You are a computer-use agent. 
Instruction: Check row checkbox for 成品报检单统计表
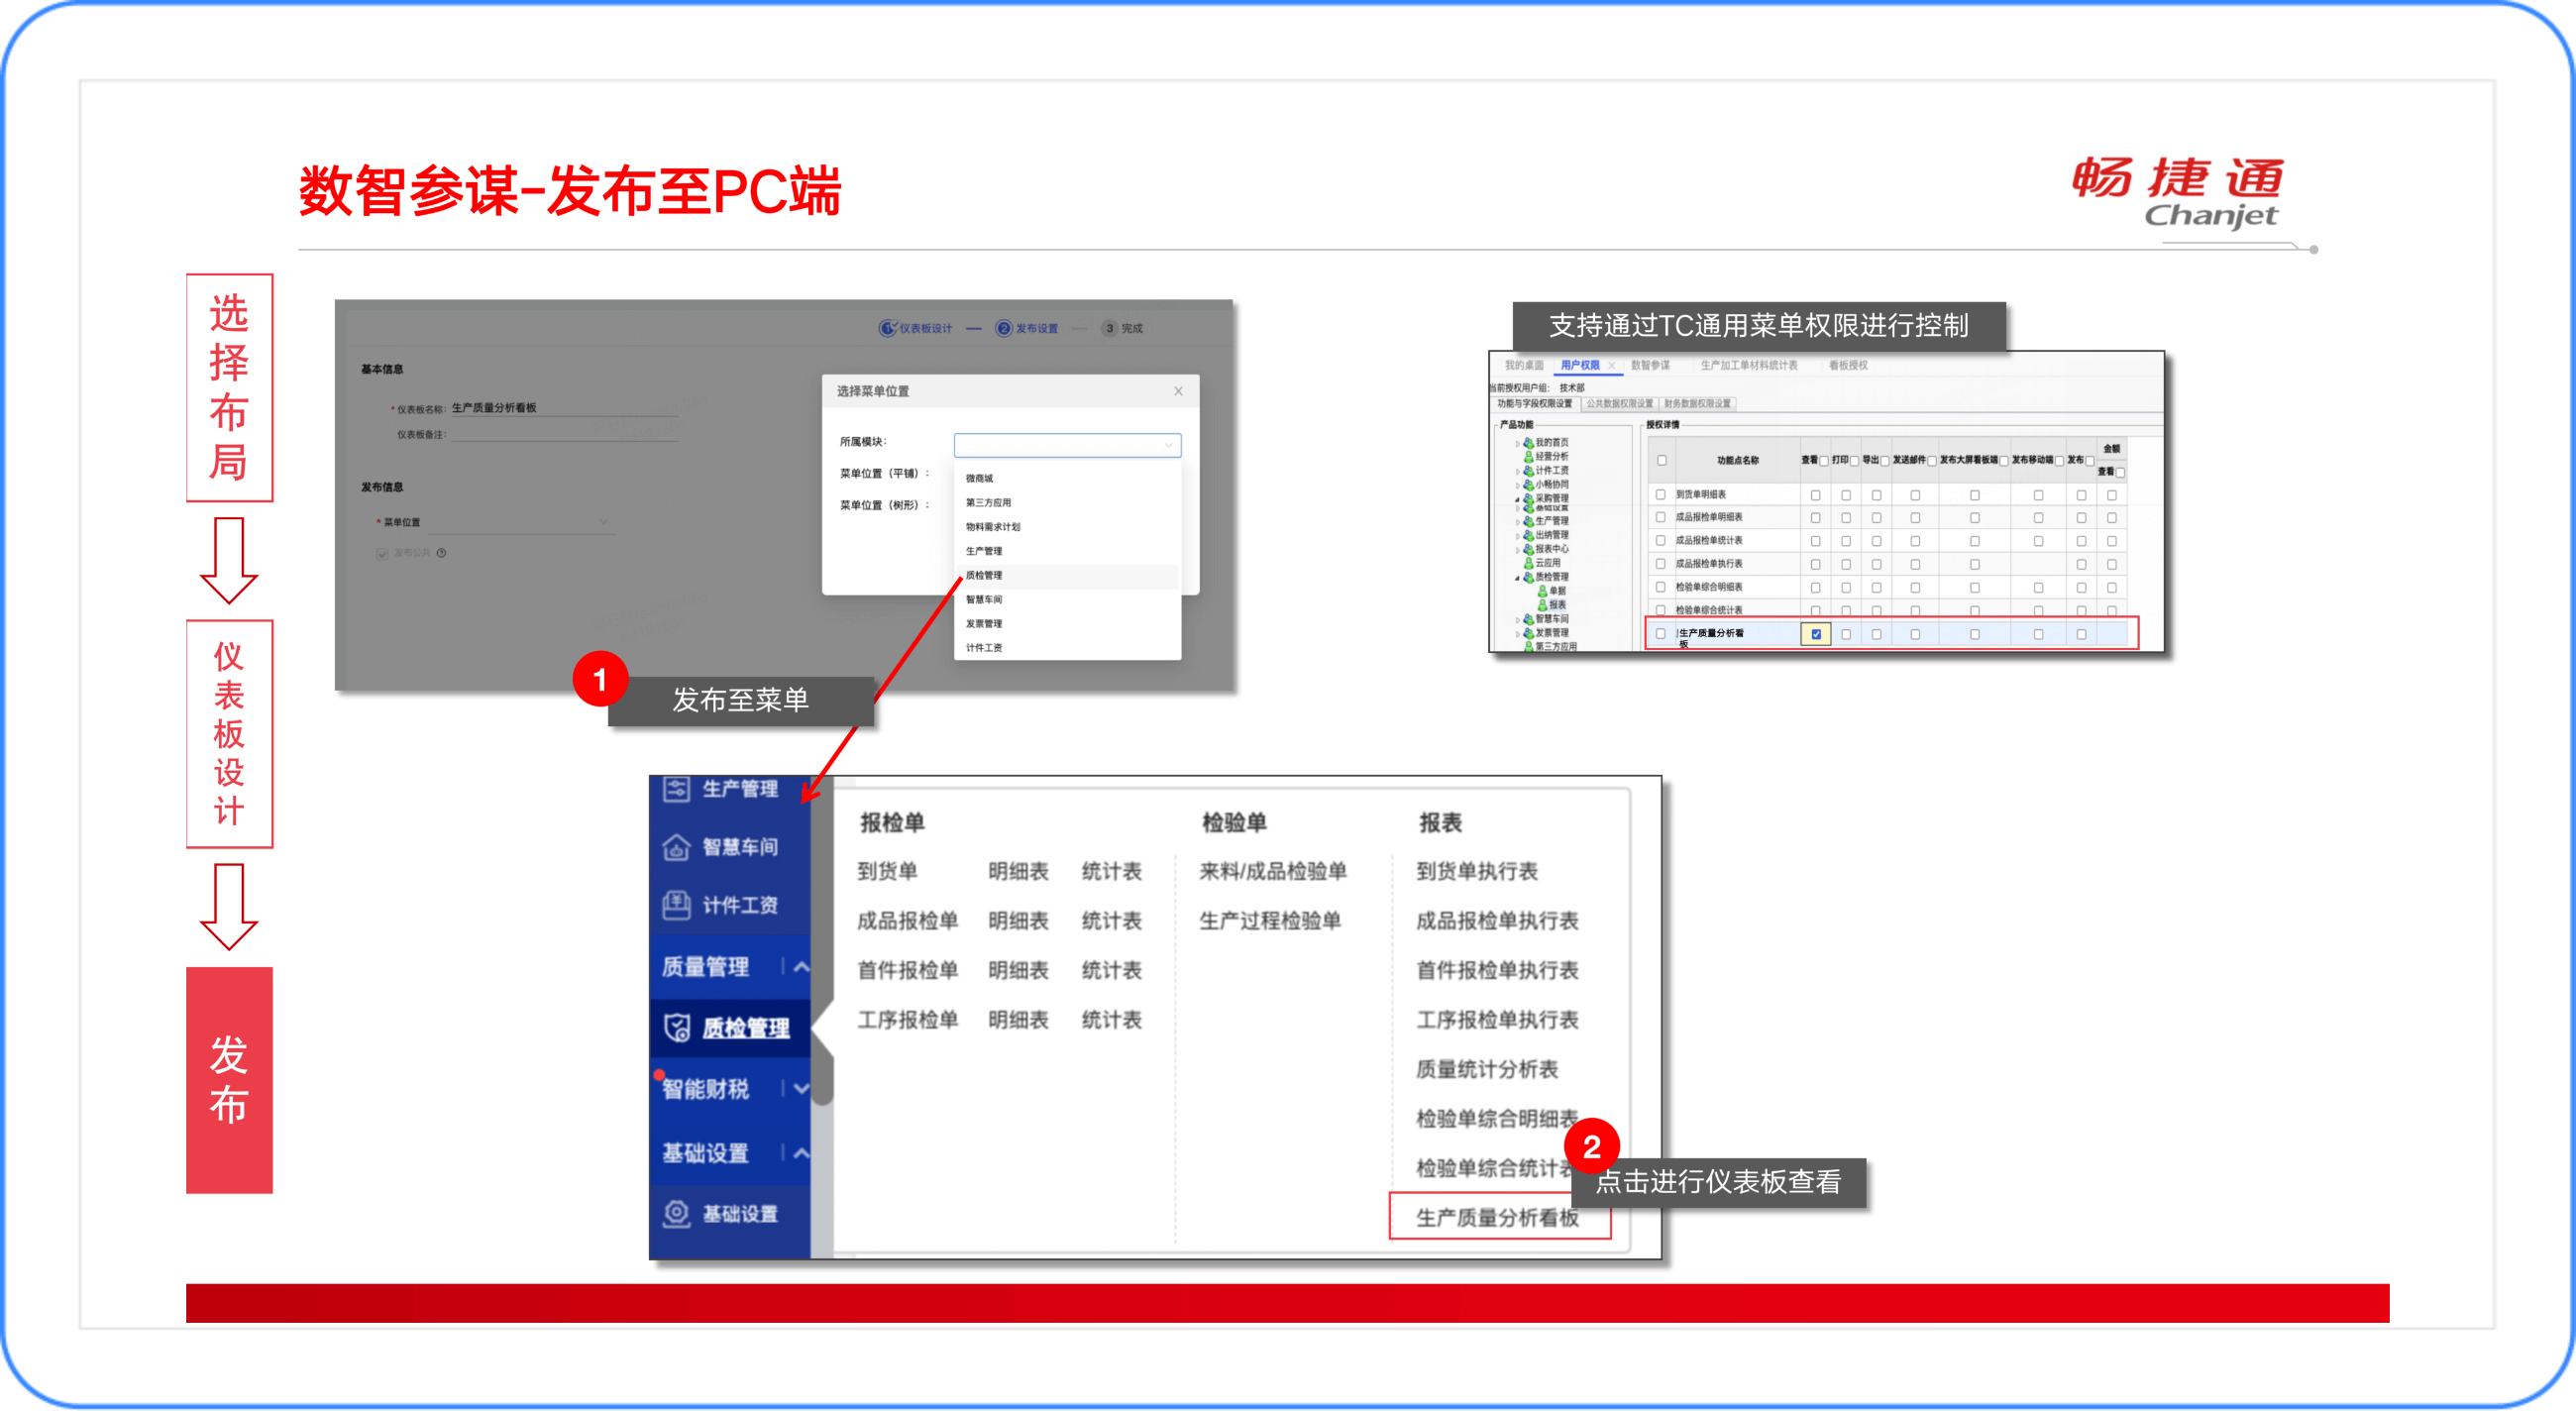click(1661, 541)
